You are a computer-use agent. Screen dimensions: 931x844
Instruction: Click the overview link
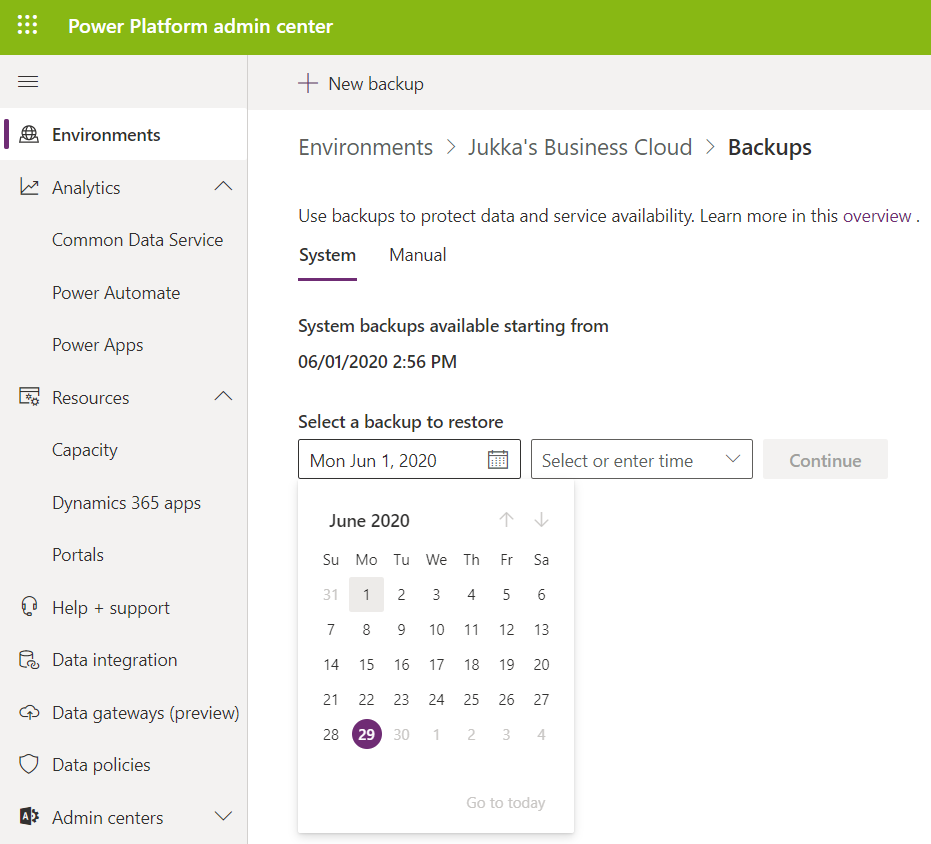[877, 216]
